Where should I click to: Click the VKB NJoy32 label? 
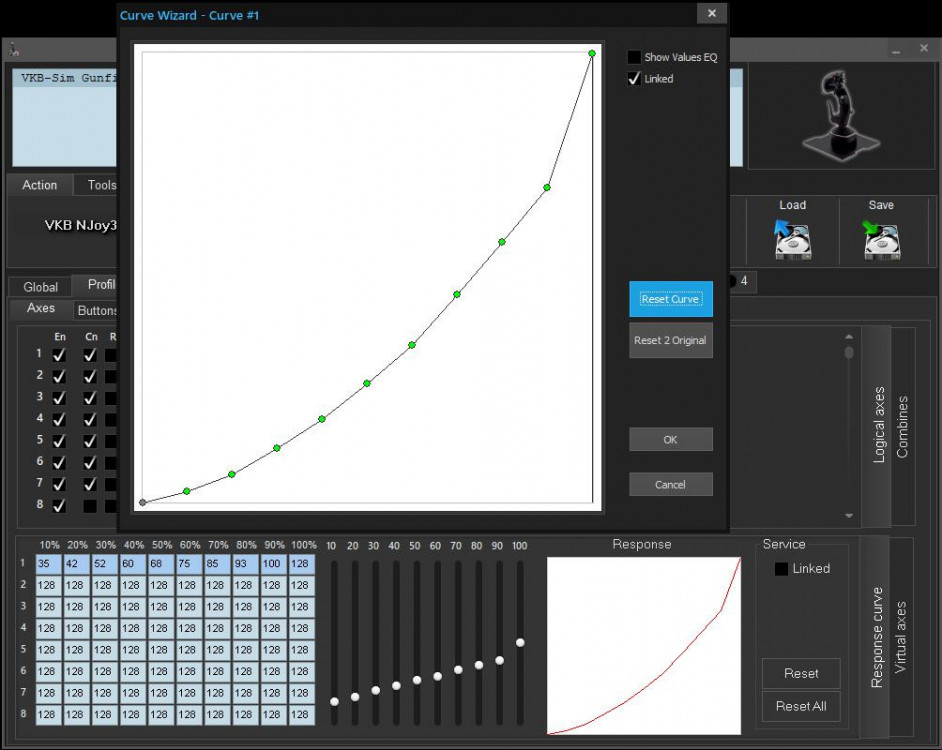(81, 225)
